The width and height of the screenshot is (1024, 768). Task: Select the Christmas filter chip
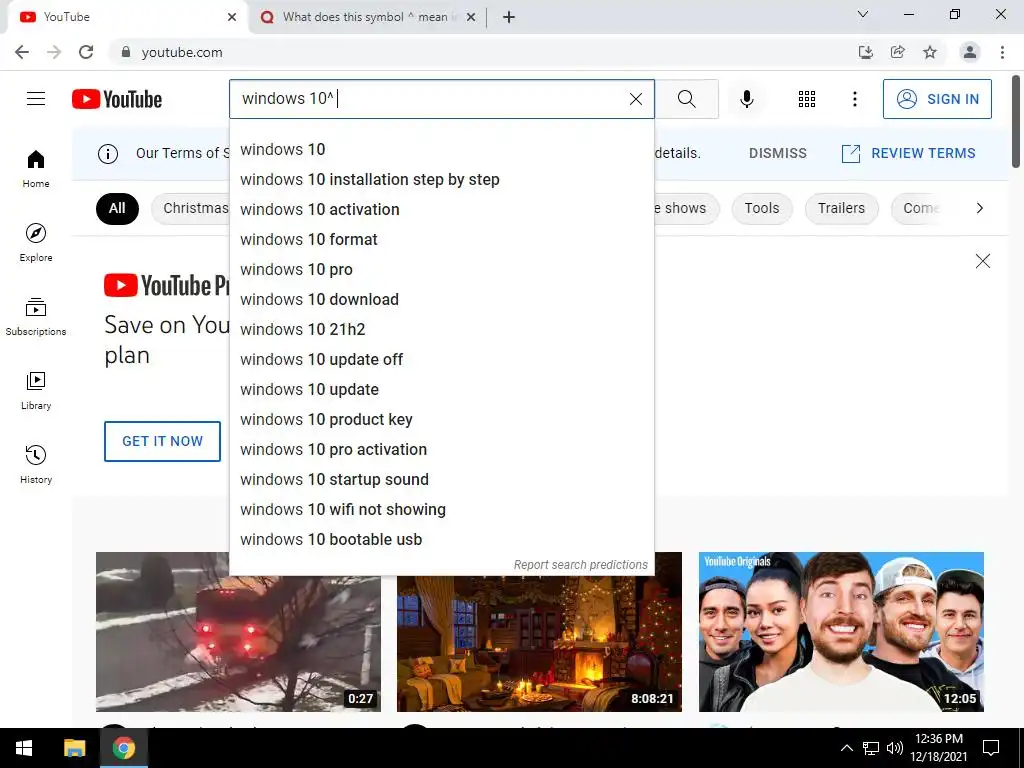[191, 208]
